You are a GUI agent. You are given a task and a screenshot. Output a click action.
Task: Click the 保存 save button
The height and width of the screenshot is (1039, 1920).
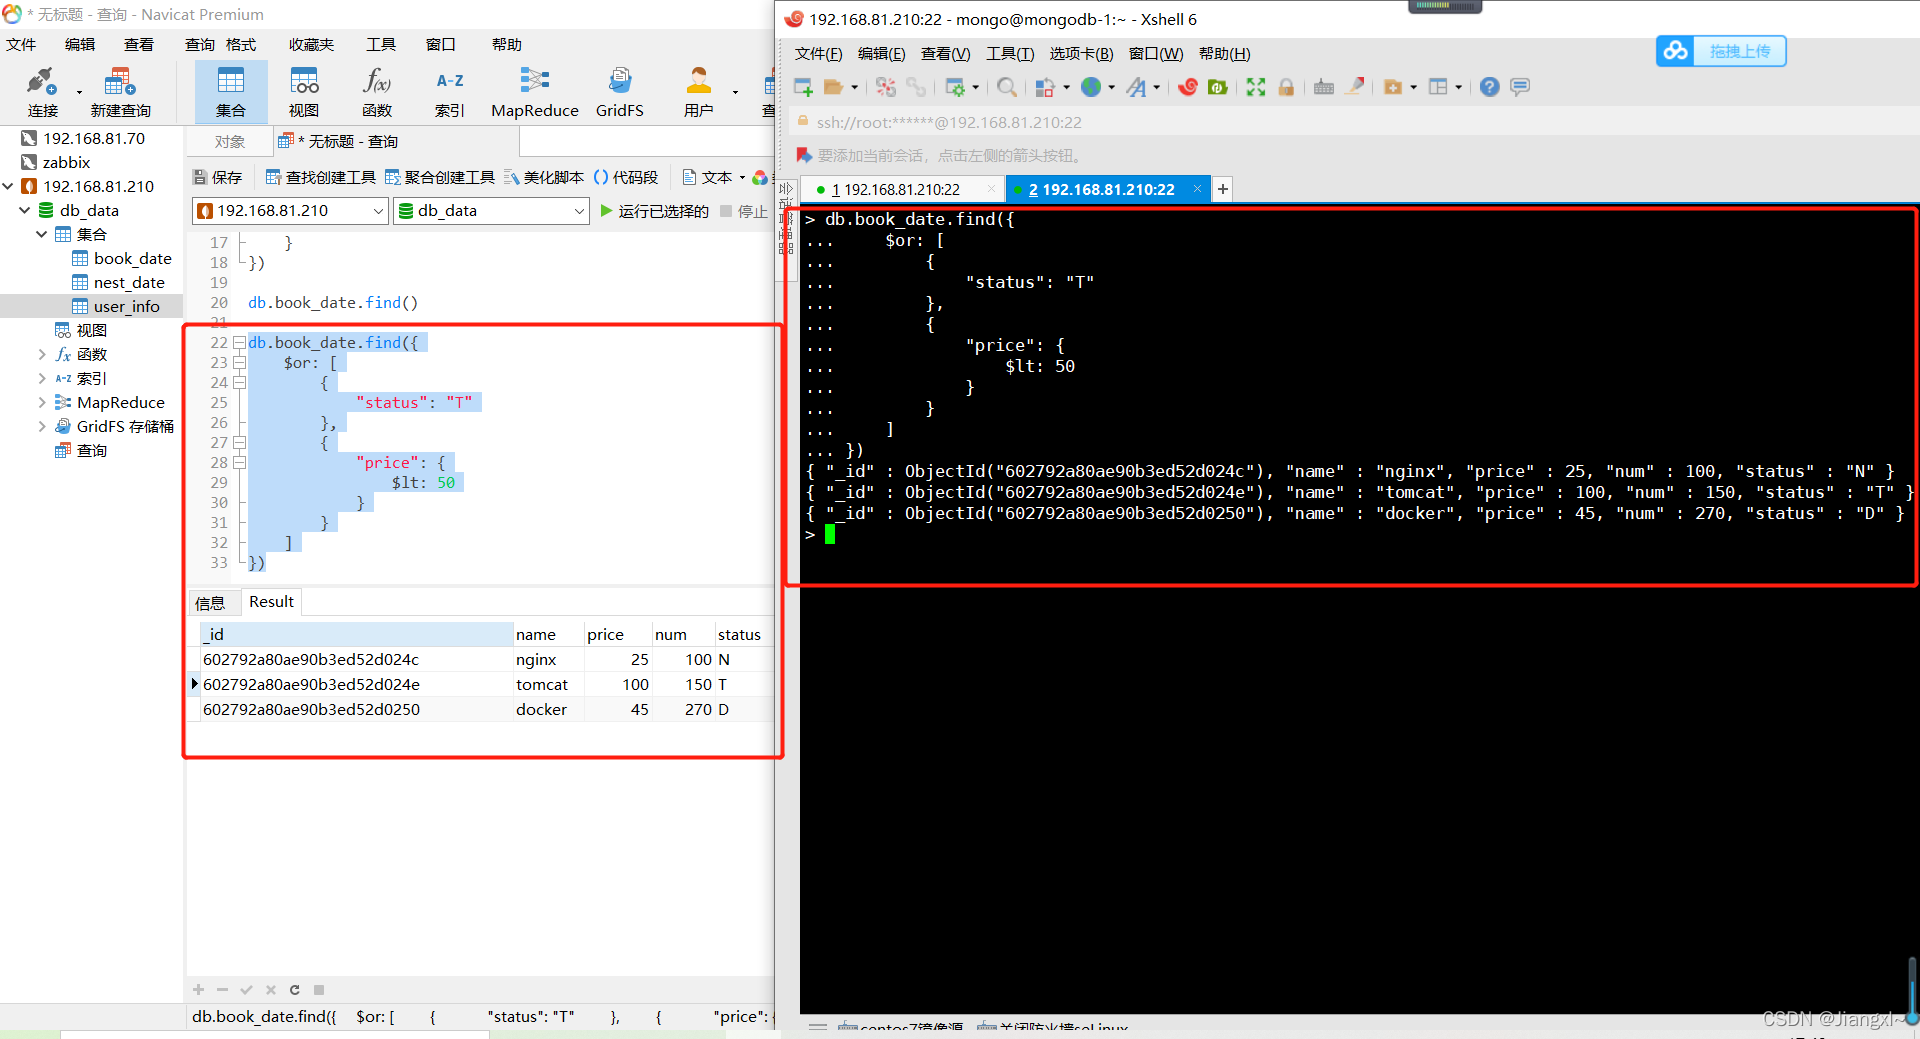(x=217, y=177)
